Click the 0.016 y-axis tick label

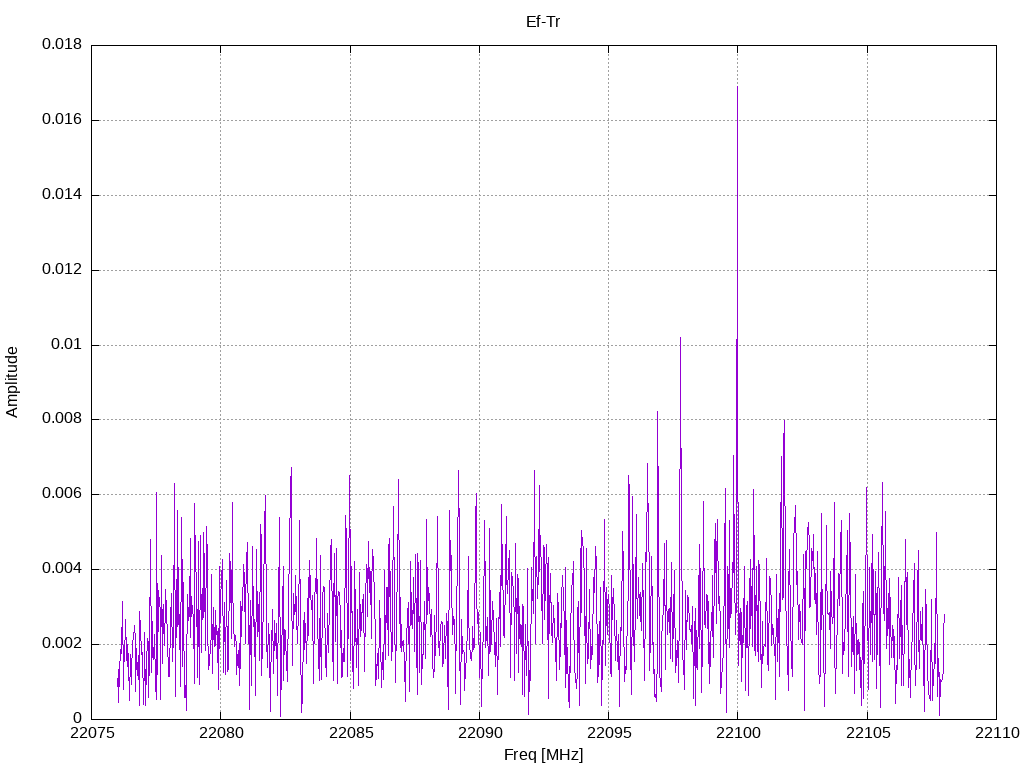[x=62, y=120]
